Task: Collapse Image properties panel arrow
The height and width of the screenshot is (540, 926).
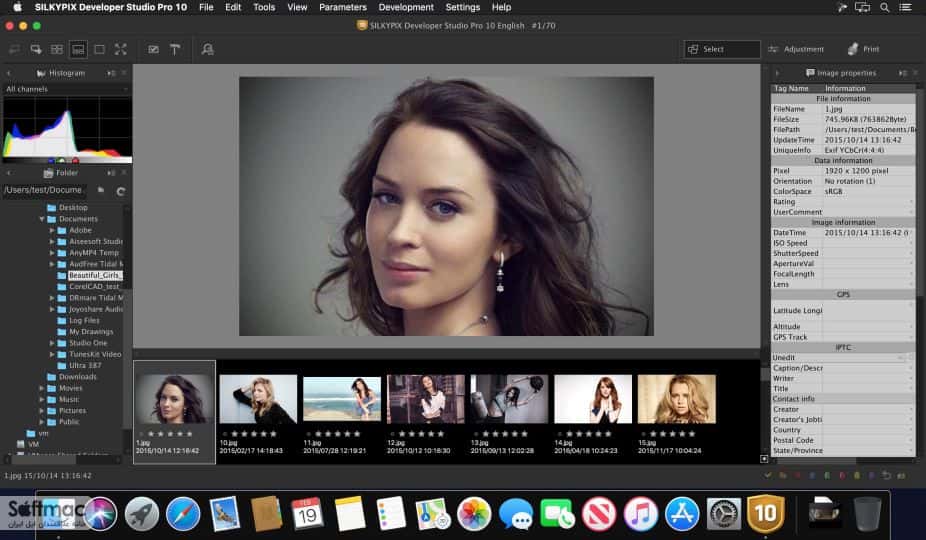Action: coord(777,73)
